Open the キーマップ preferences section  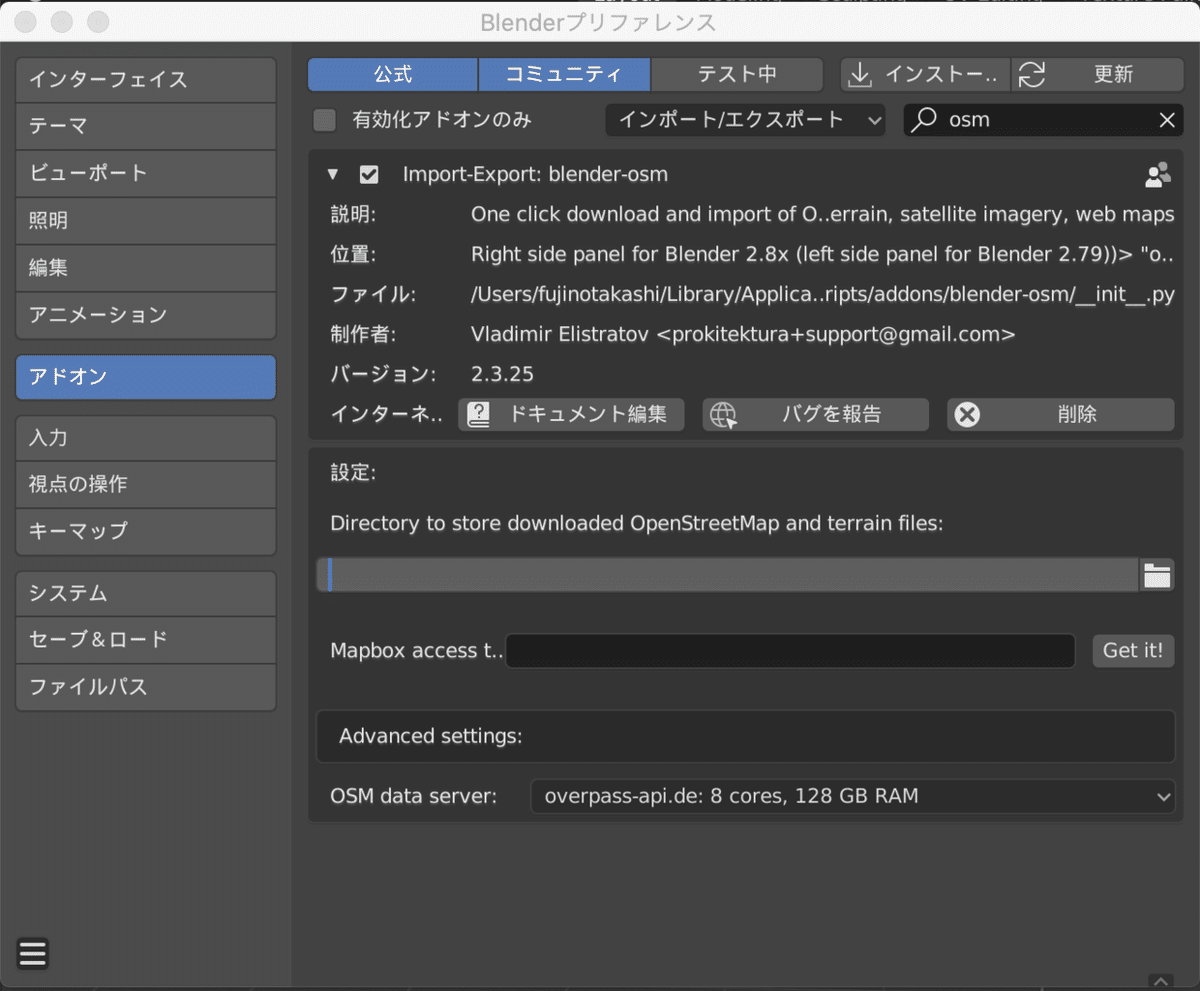[146, 531]
